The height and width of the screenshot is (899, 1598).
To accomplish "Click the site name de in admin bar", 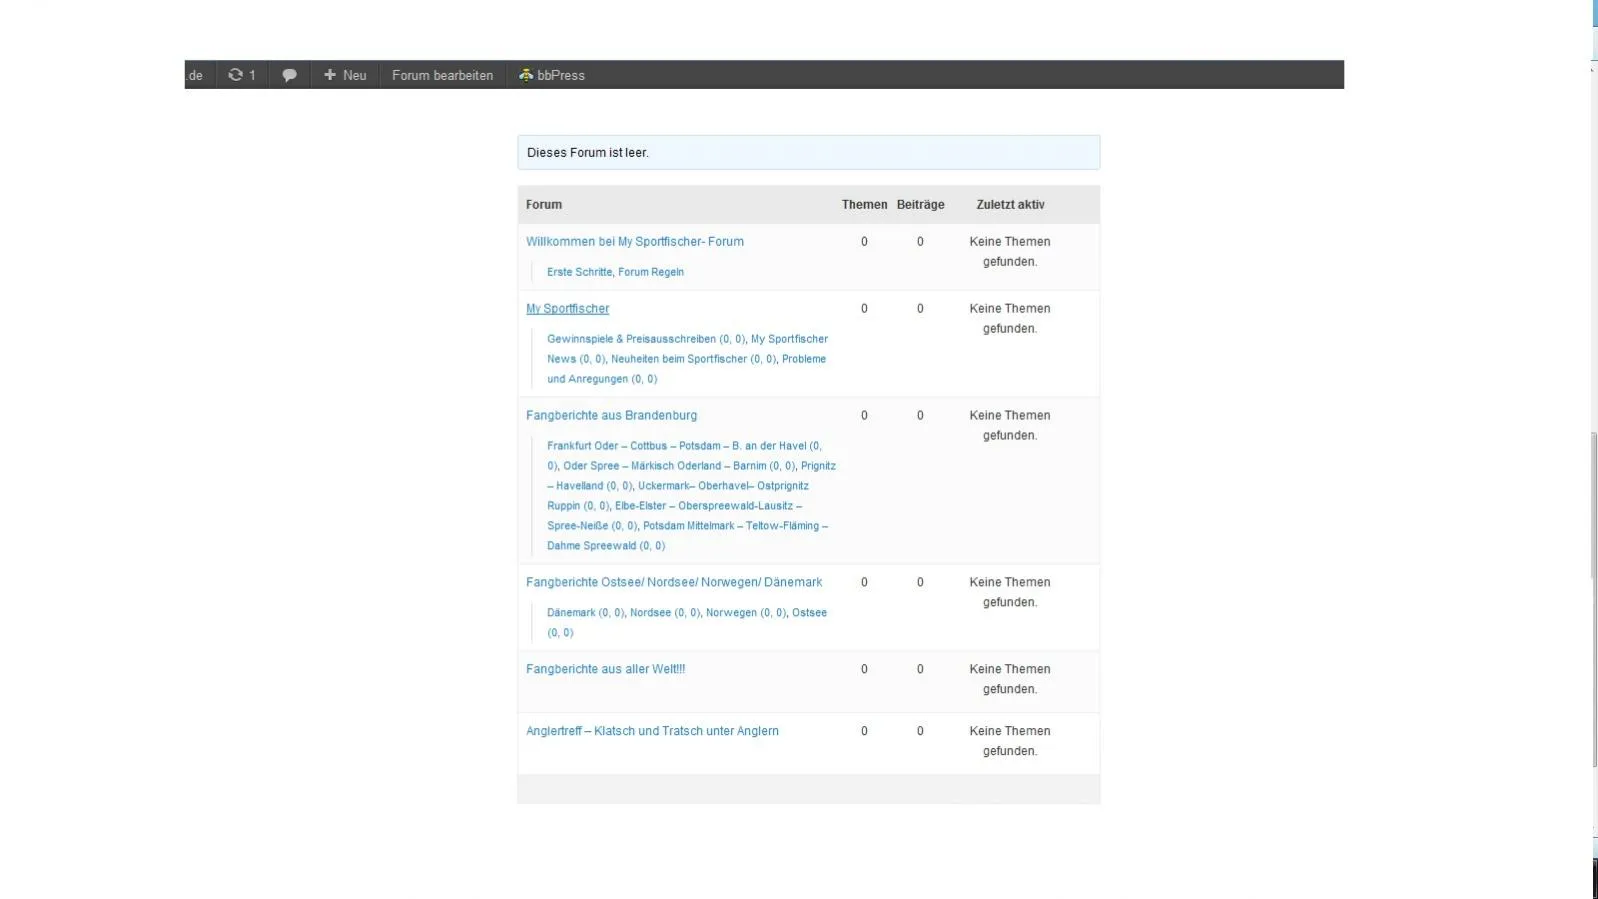I will [x=196, y=75].
